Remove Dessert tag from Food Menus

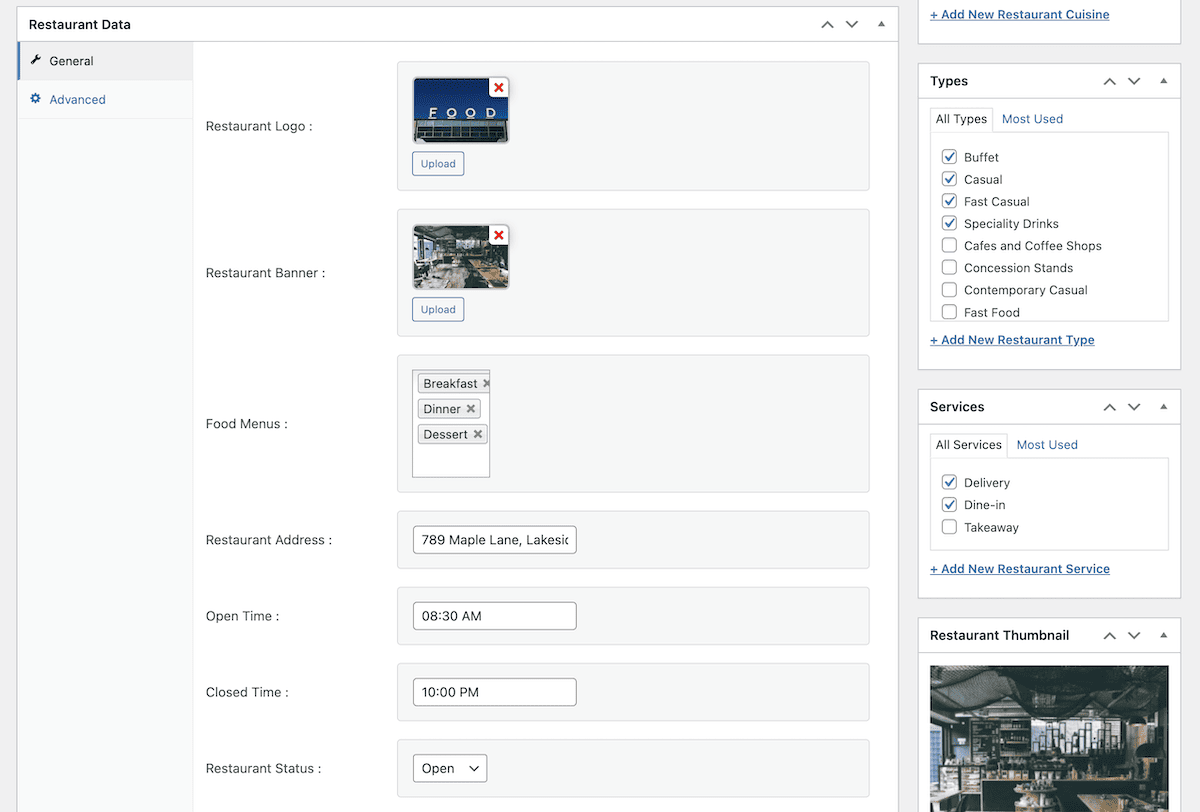(478, 434)
